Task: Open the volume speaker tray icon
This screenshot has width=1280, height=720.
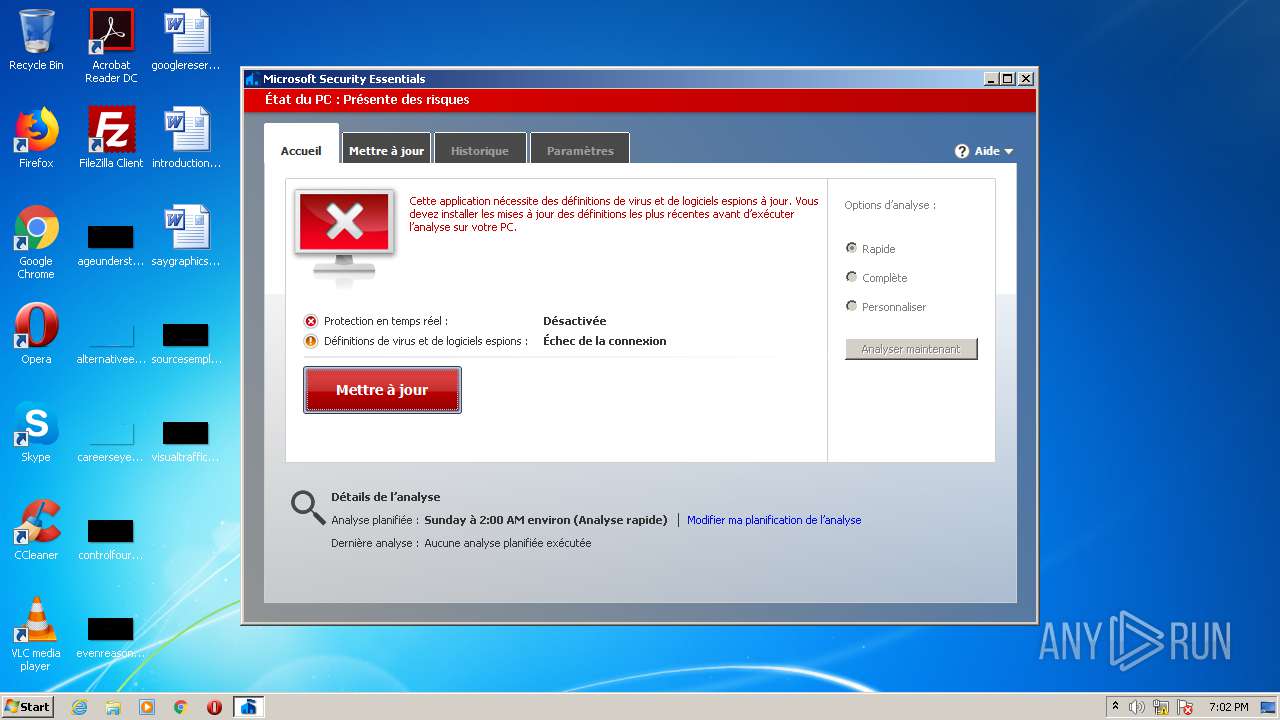Action: pos(1137,707)
